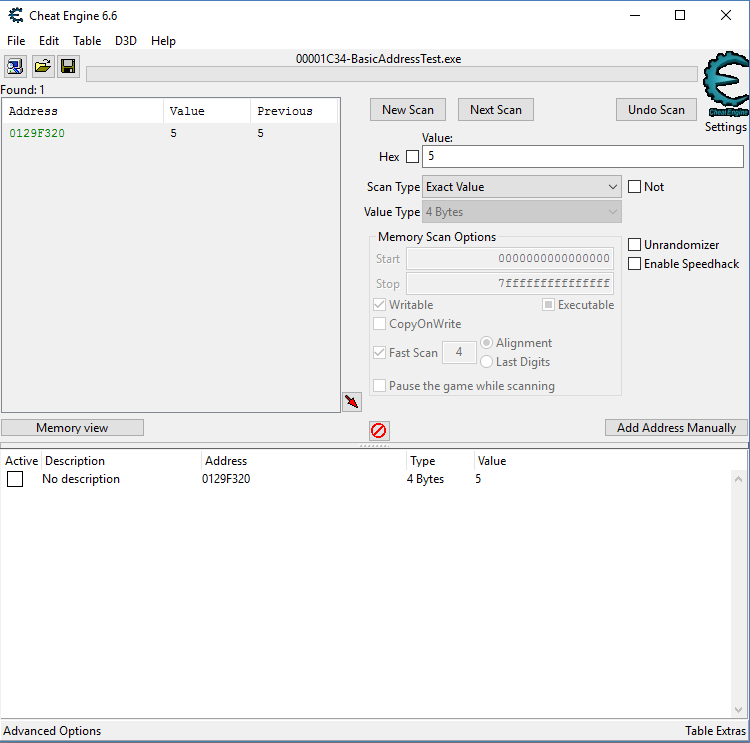Open the Value Type dropdown
The width and height of the screenshot is (750, 743).
pyautogui.click(x=521, y=212)
